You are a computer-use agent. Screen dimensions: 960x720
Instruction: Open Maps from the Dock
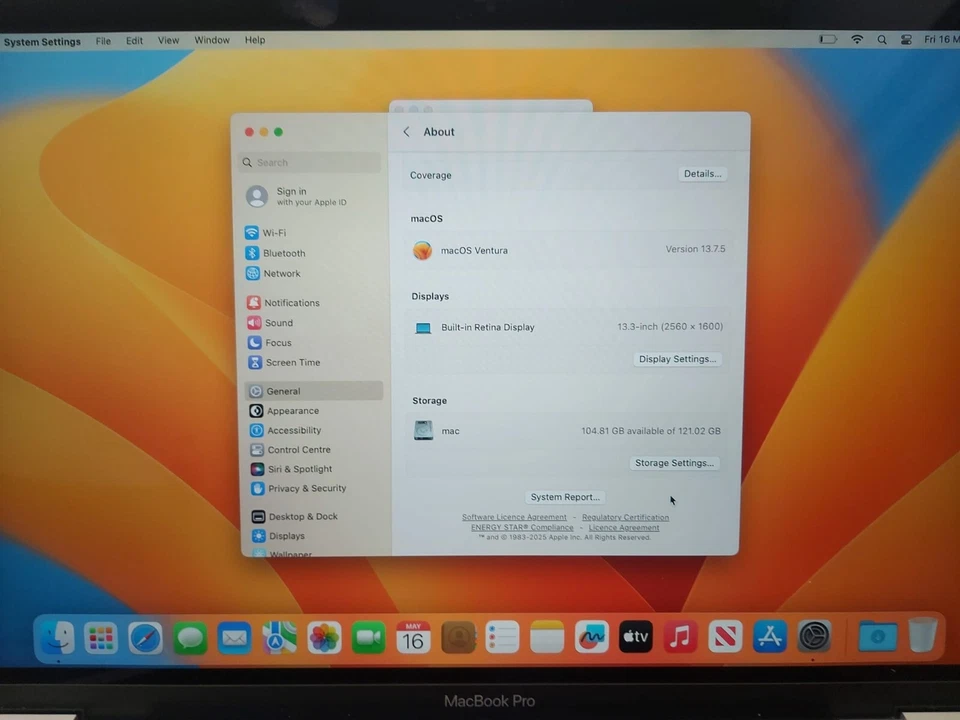[x=279, y=637]
